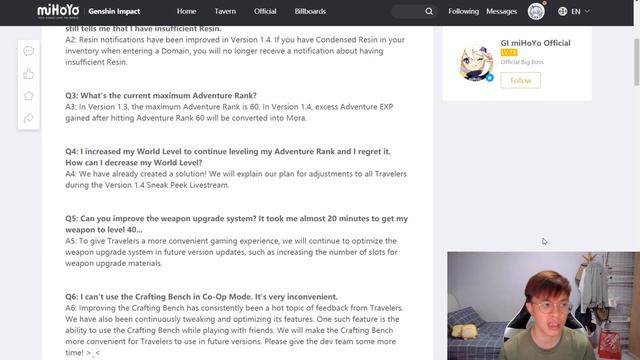Screen dimensions: 640x360
Task: Open the GI miHoYo Official avatar
Action: pos(475,63)
